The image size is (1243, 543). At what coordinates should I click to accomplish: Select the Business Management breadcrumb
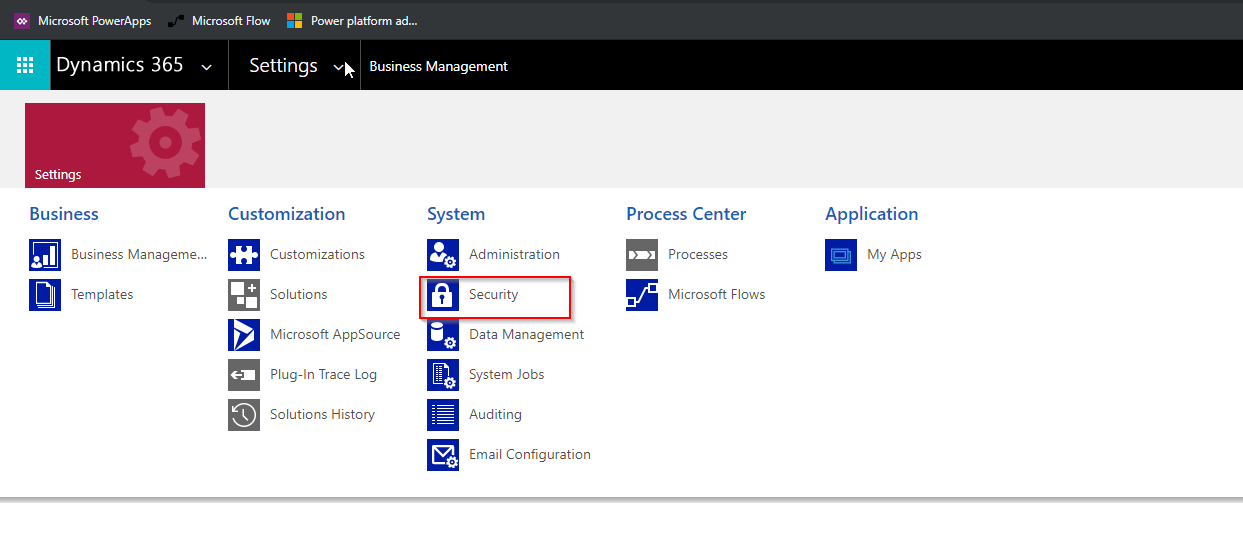(x=438, y=66)
